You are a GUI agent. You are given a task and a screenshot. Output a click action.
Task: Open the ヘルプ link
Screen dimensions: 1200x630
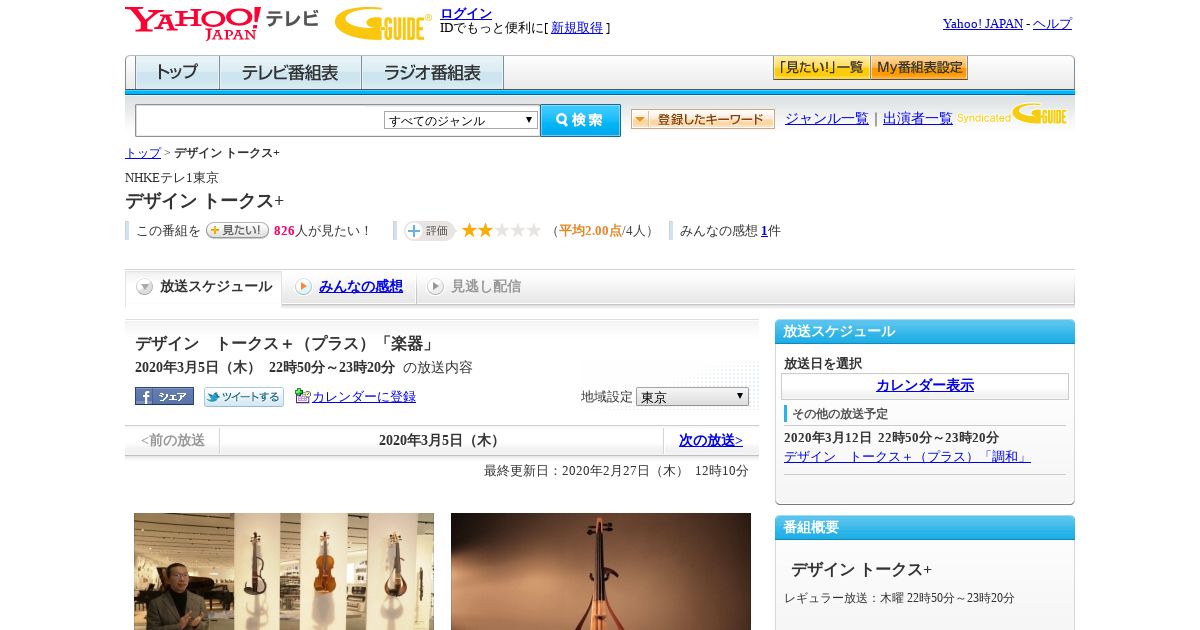[x=1052, y=23]
